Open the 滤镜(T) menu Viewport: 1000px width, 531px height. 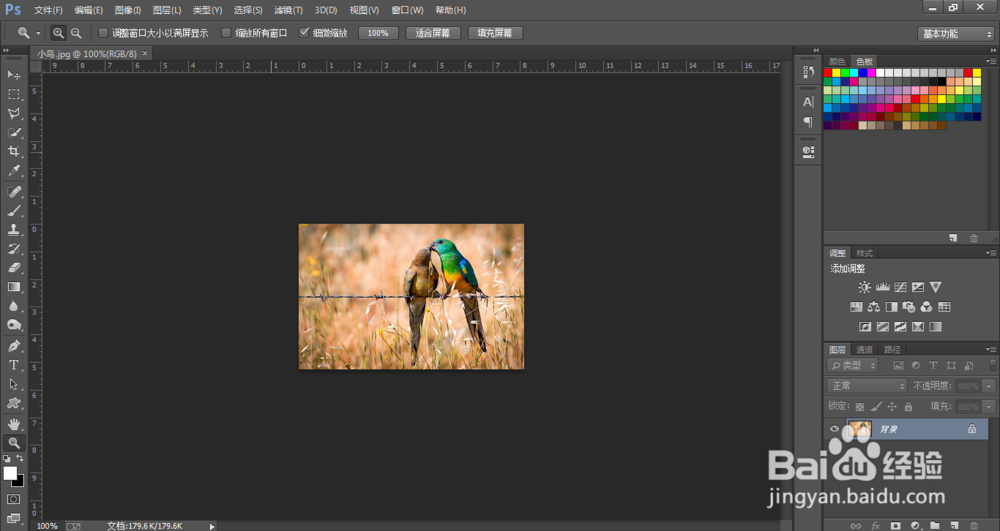click(288, 10)
